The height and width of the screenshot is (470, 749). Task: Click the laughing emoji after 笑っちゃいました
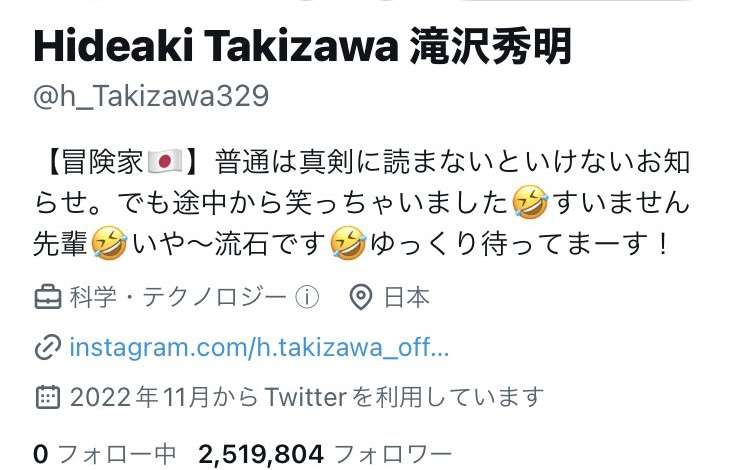point(530,203)
